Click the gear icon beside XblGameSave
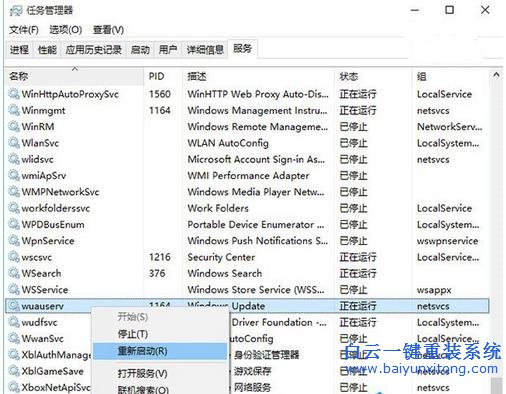Screen dimensions: 506x394 click(14, 371)
